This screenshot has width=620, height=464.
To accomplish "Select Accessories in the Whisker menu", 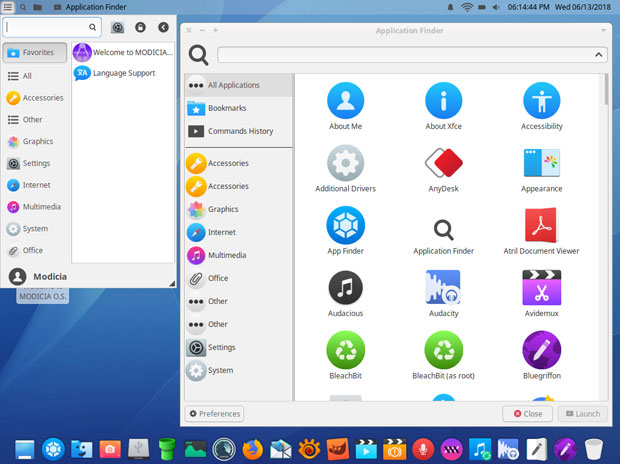I will click(x=35, y=98).
